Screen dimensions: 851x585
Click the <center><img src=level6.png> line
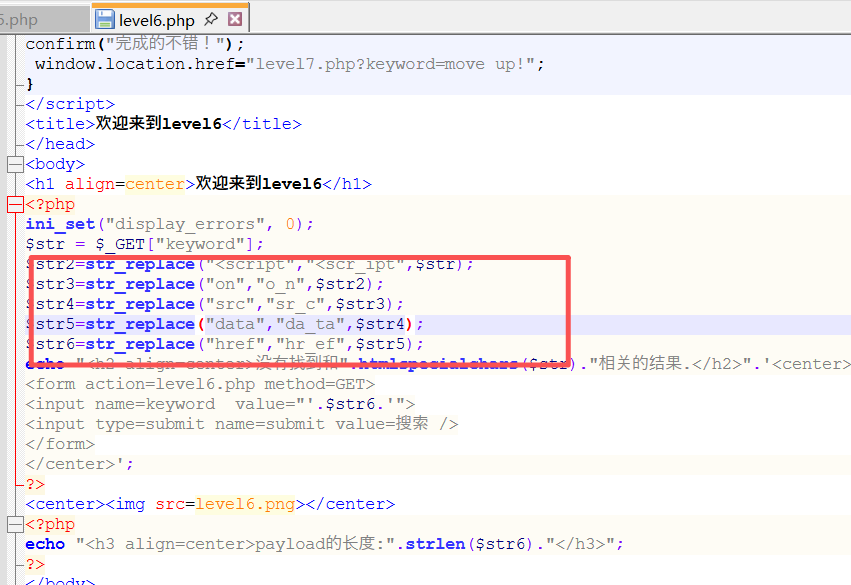[210, 504]
